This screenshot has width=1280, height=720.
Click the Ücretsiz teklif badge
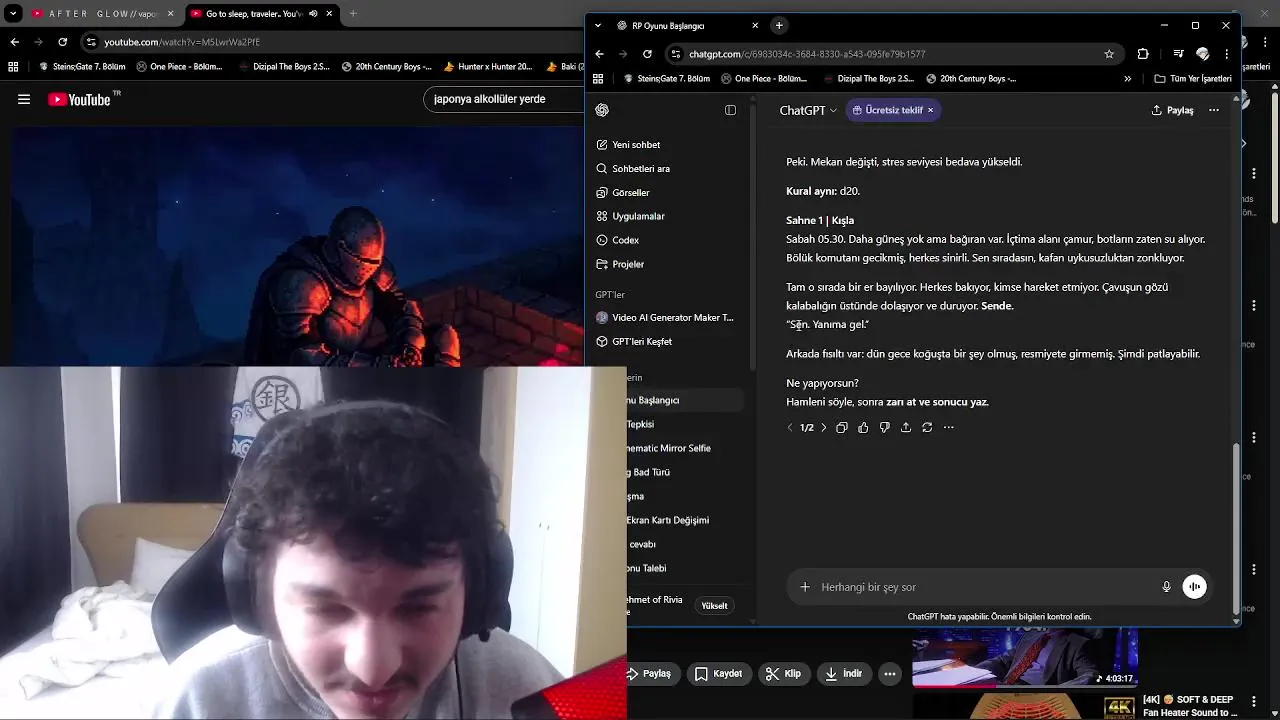click(x=888, y=110)
